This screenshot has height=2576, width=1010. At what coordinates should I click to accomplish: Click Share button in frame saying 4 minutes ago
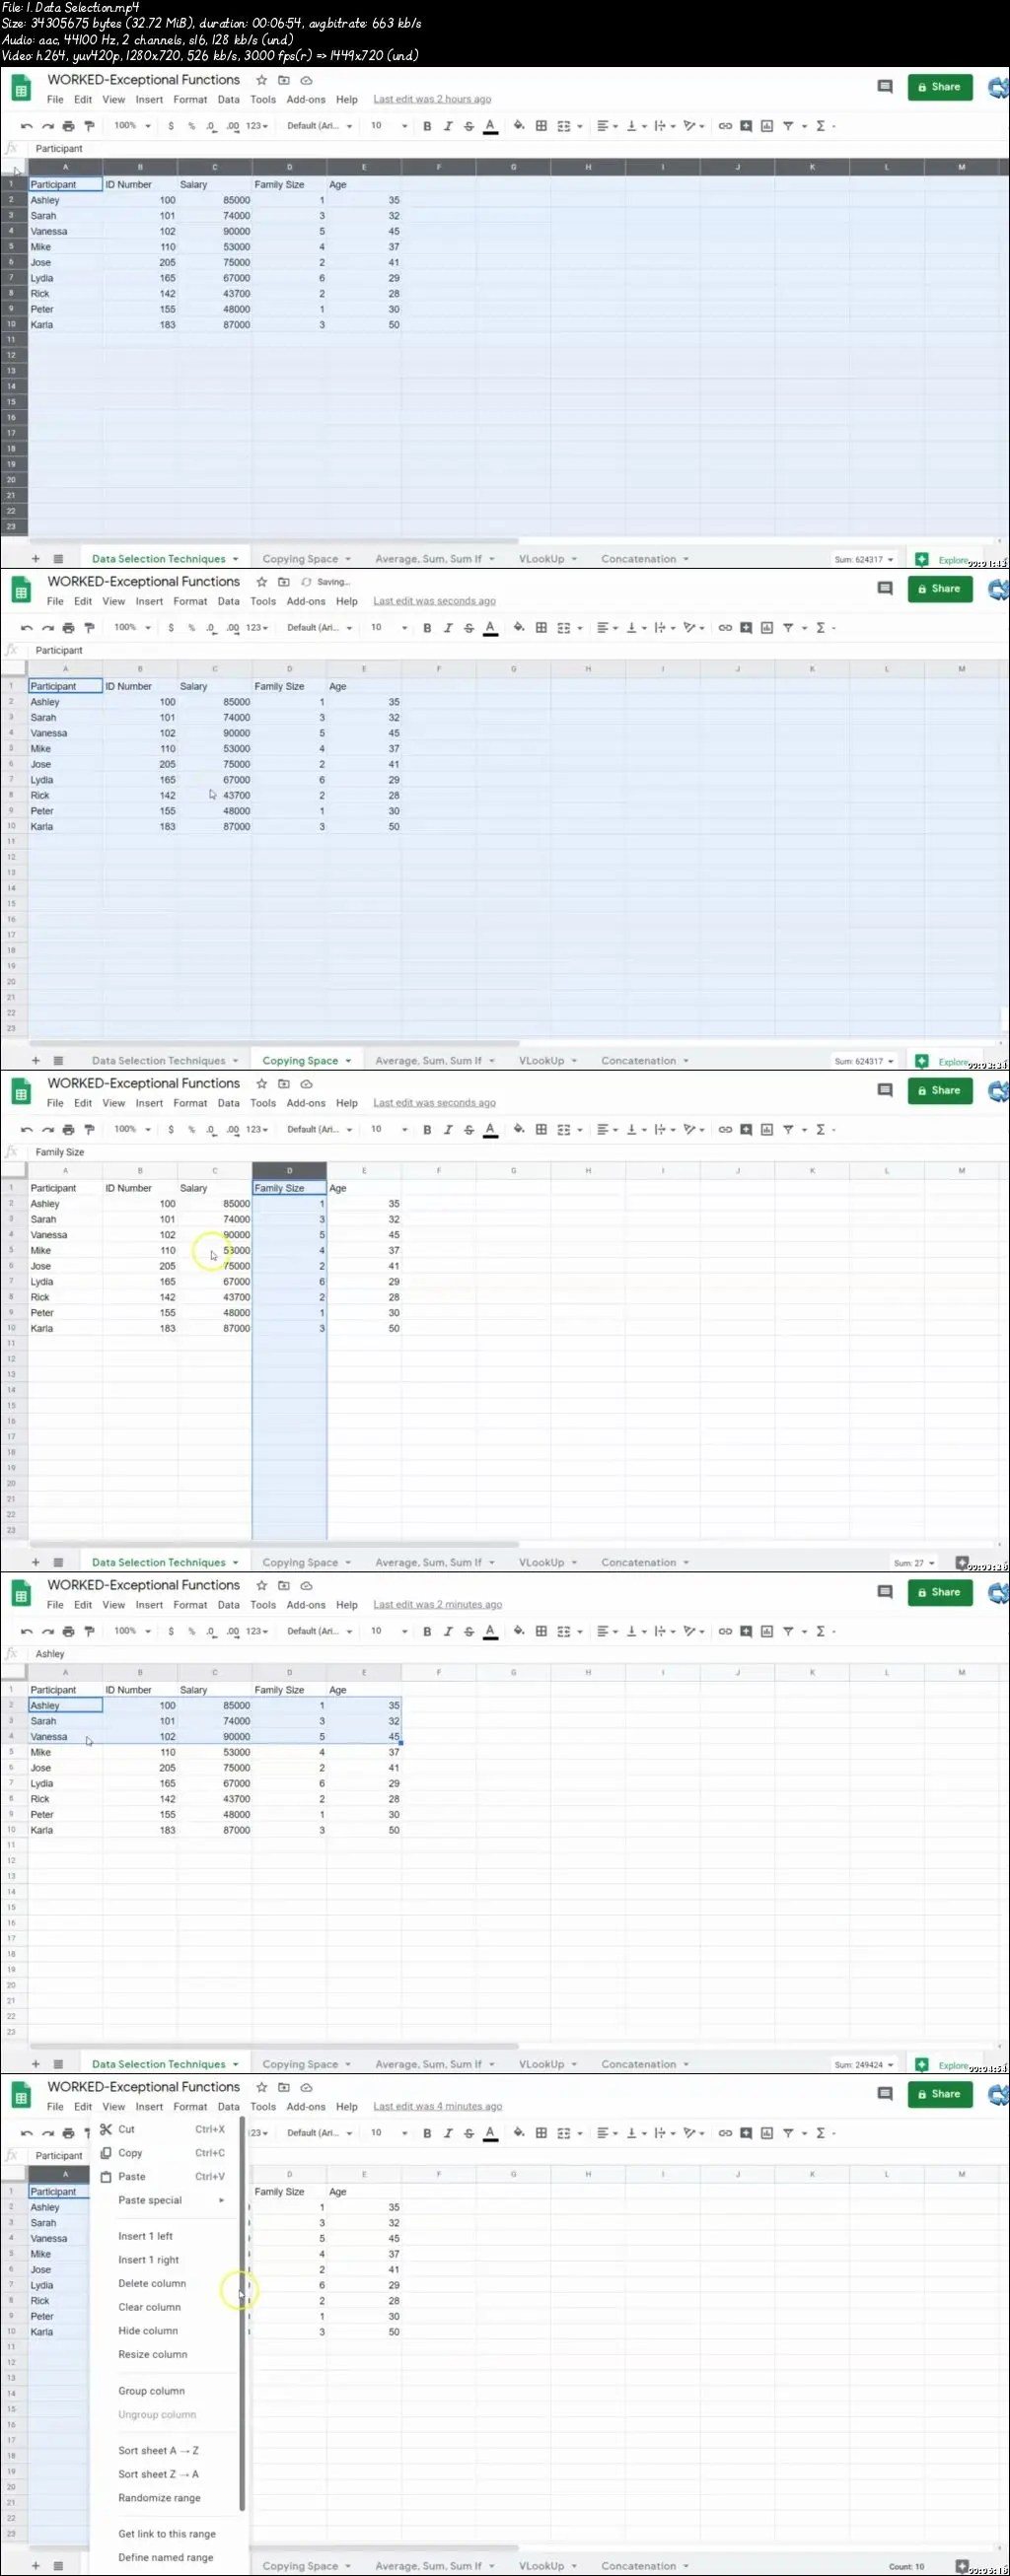(940, 2094)
